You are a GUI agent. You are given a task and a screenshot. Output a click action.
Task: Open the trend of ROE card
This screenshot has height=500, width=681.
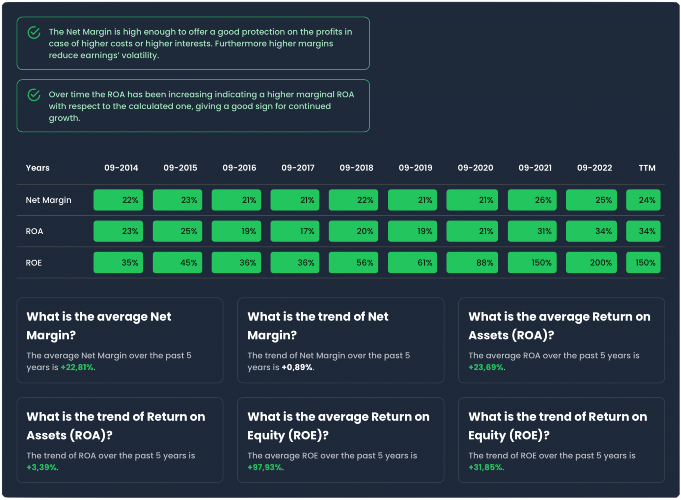tap(561, 440)
